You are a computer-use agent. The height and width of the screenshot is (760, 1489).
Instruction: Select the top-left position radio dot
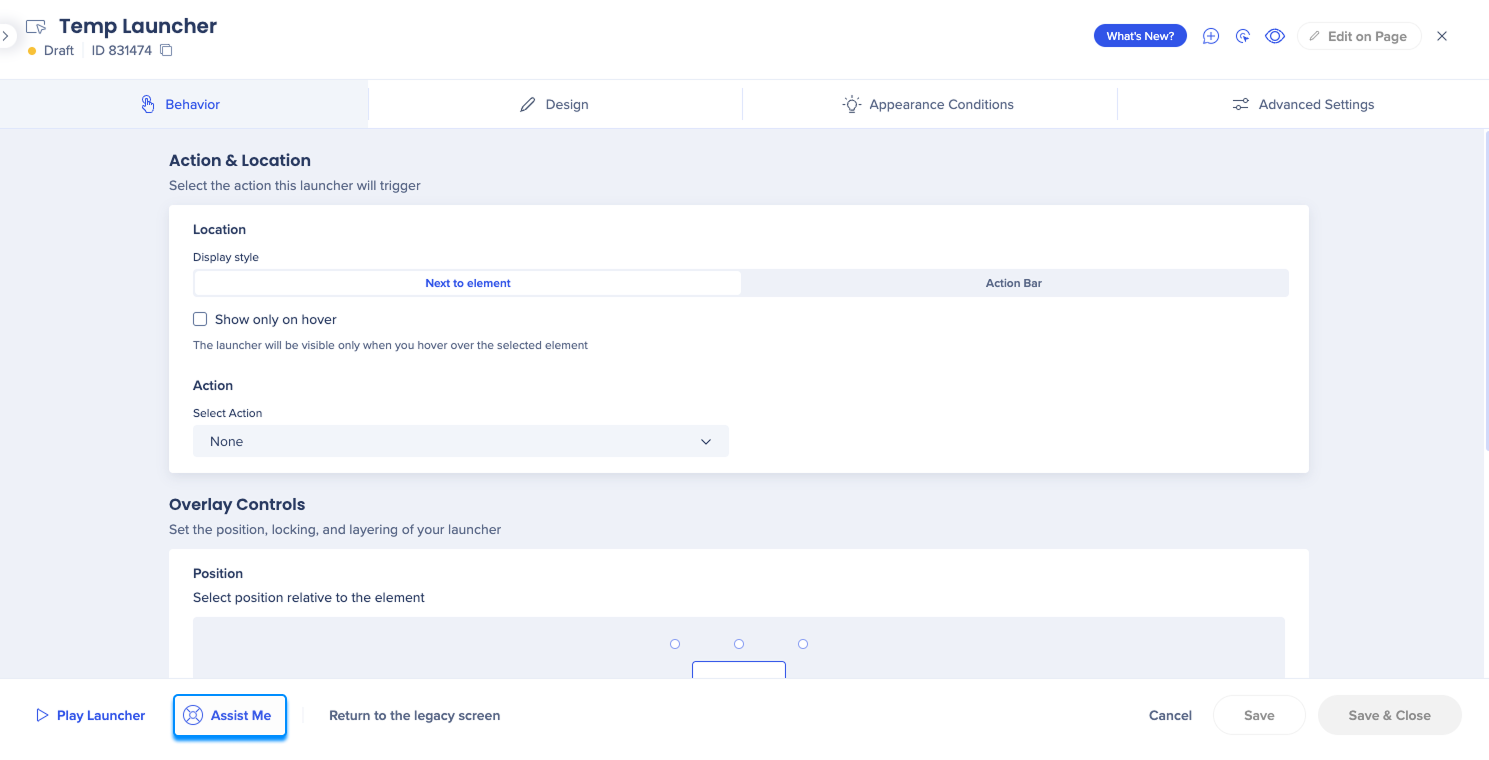click(x=675, y=644)
